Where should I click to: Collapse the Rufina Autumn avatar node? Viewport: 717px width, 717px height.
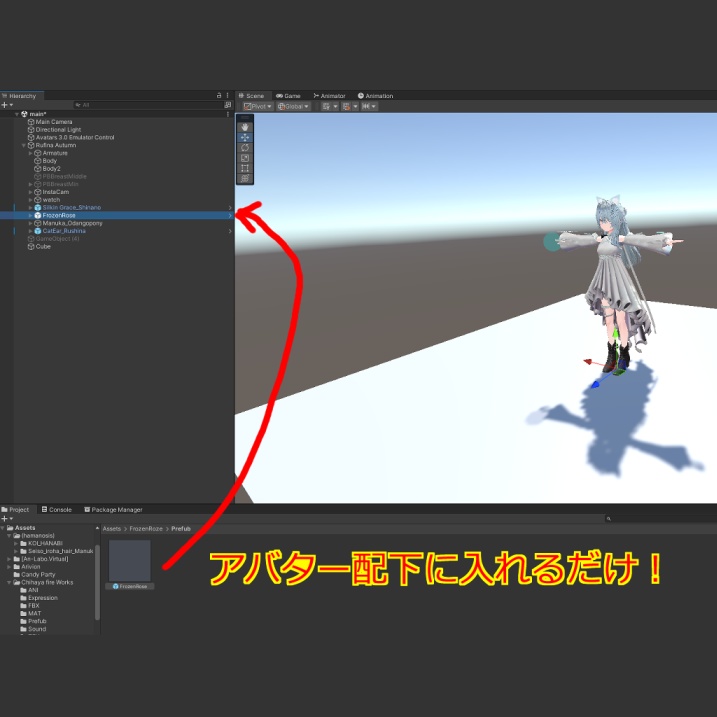[24, 145]
